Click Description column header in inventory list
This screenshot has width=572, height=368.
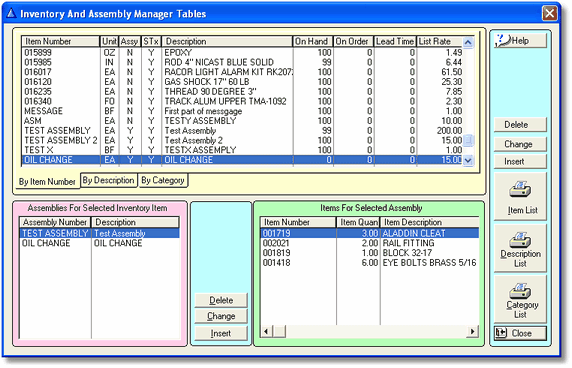tap(227, 42)
